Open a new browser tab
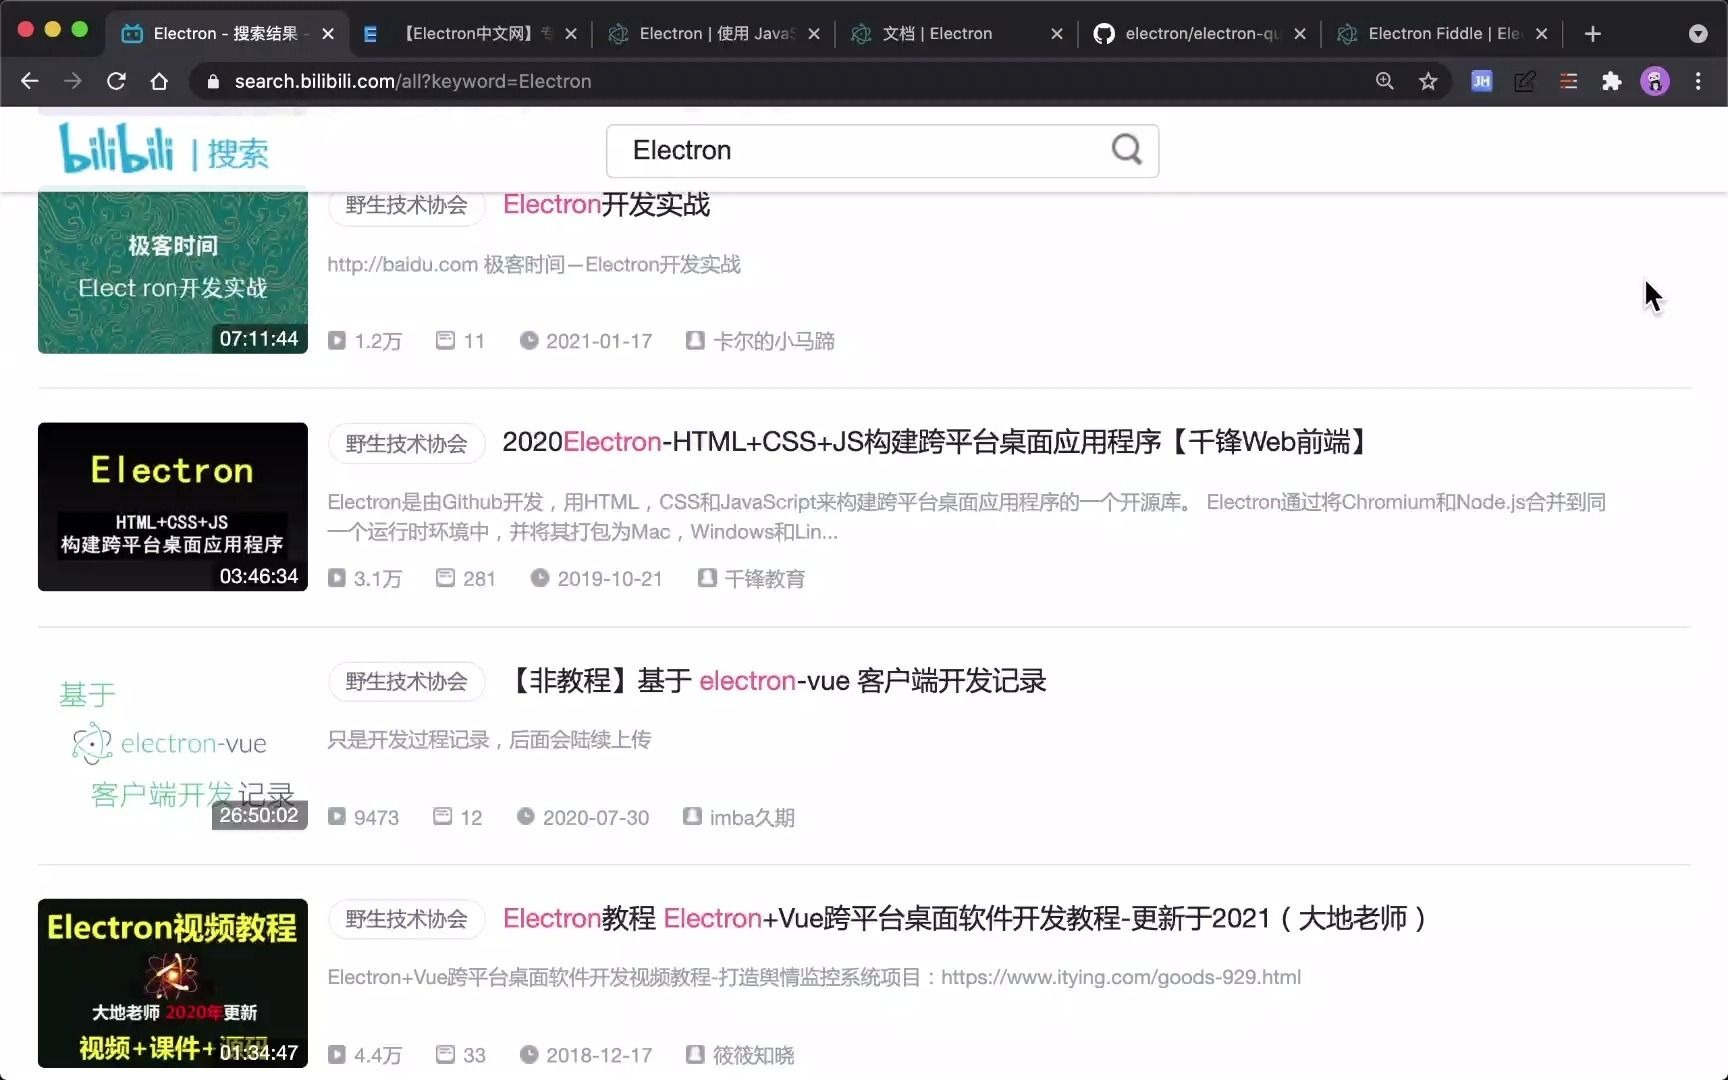 [x=1593, y=33]
